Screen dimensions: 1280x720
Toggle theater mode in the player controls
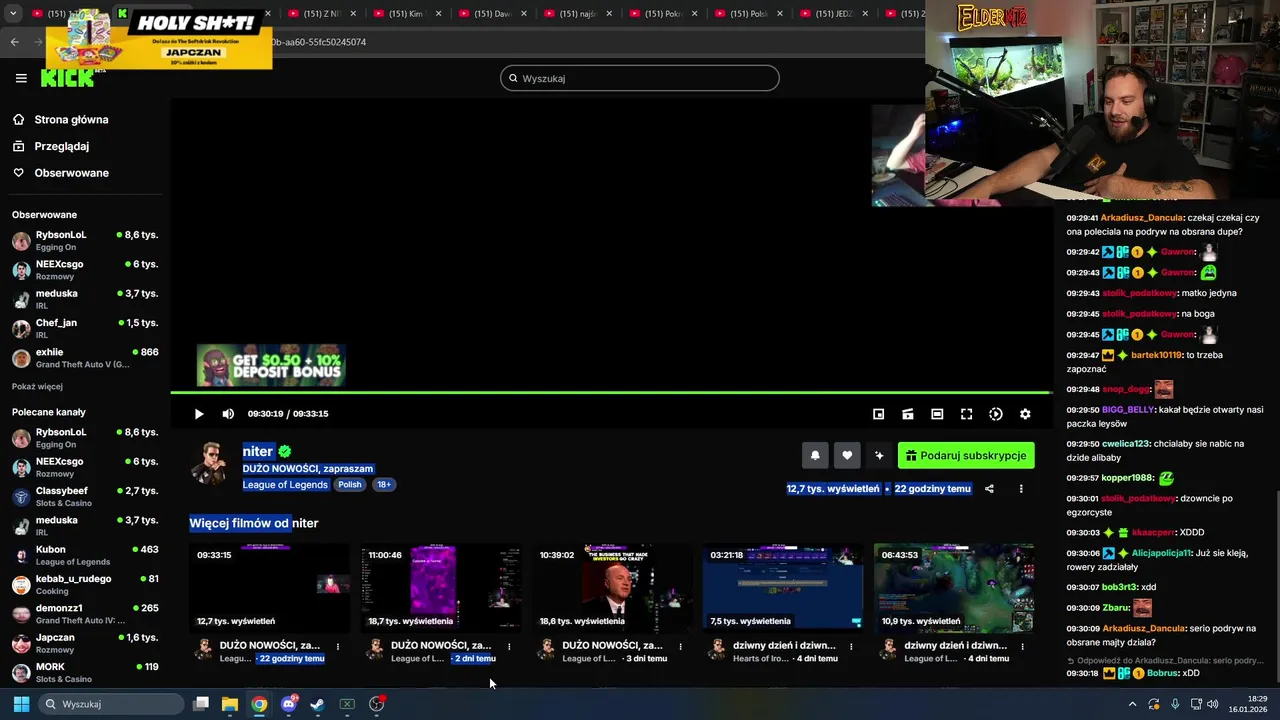(x=937, y=414)
